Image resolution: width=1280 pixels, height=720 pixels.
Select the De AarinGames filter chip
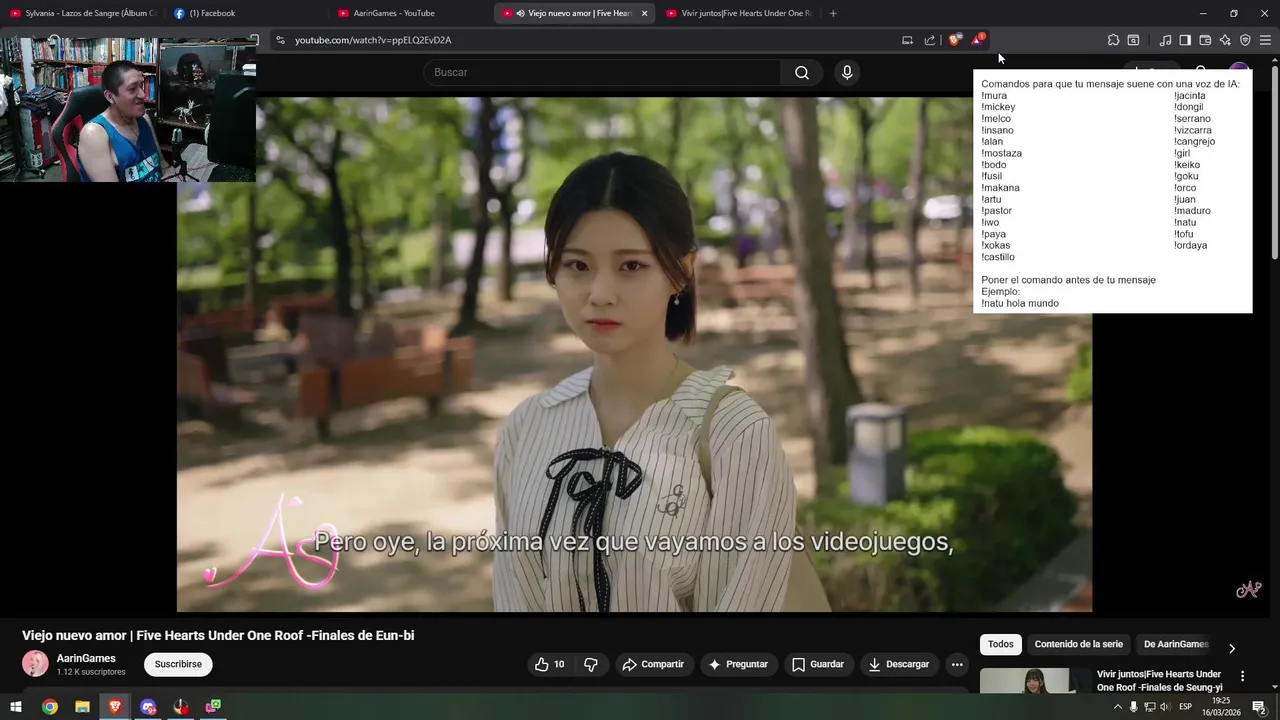[x=1176, y=644]
